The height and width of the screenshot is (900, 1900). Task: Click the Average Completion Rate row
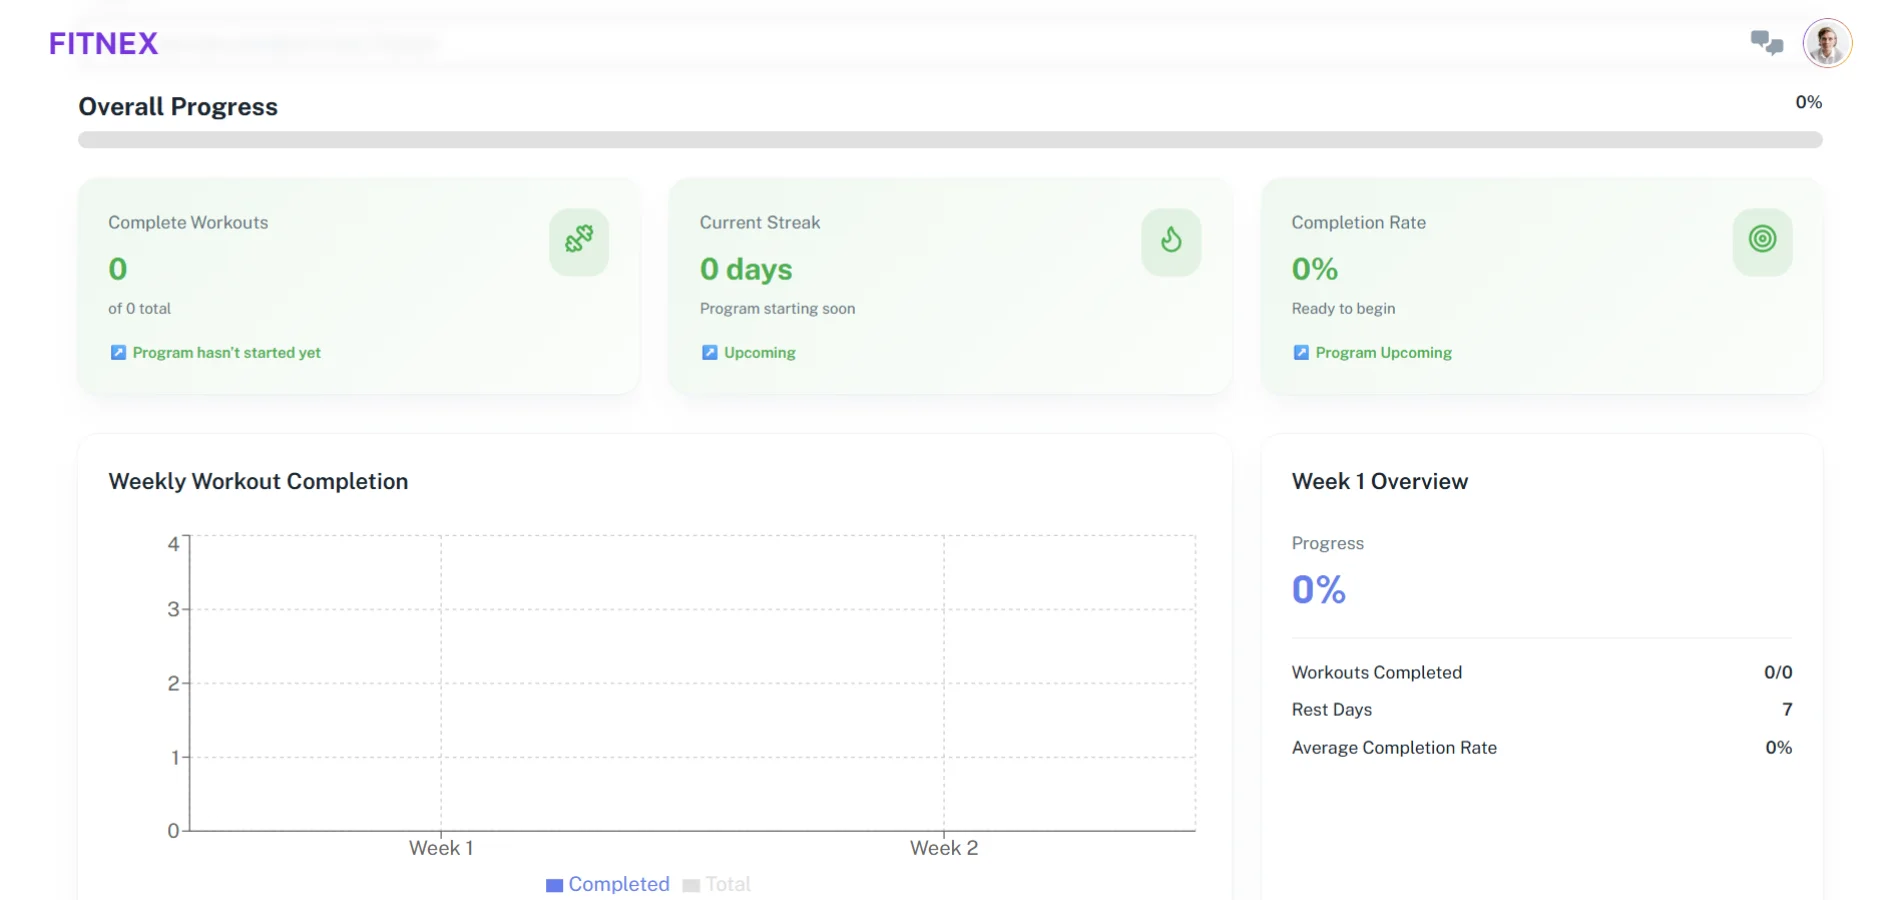(x=1541, y=748)
